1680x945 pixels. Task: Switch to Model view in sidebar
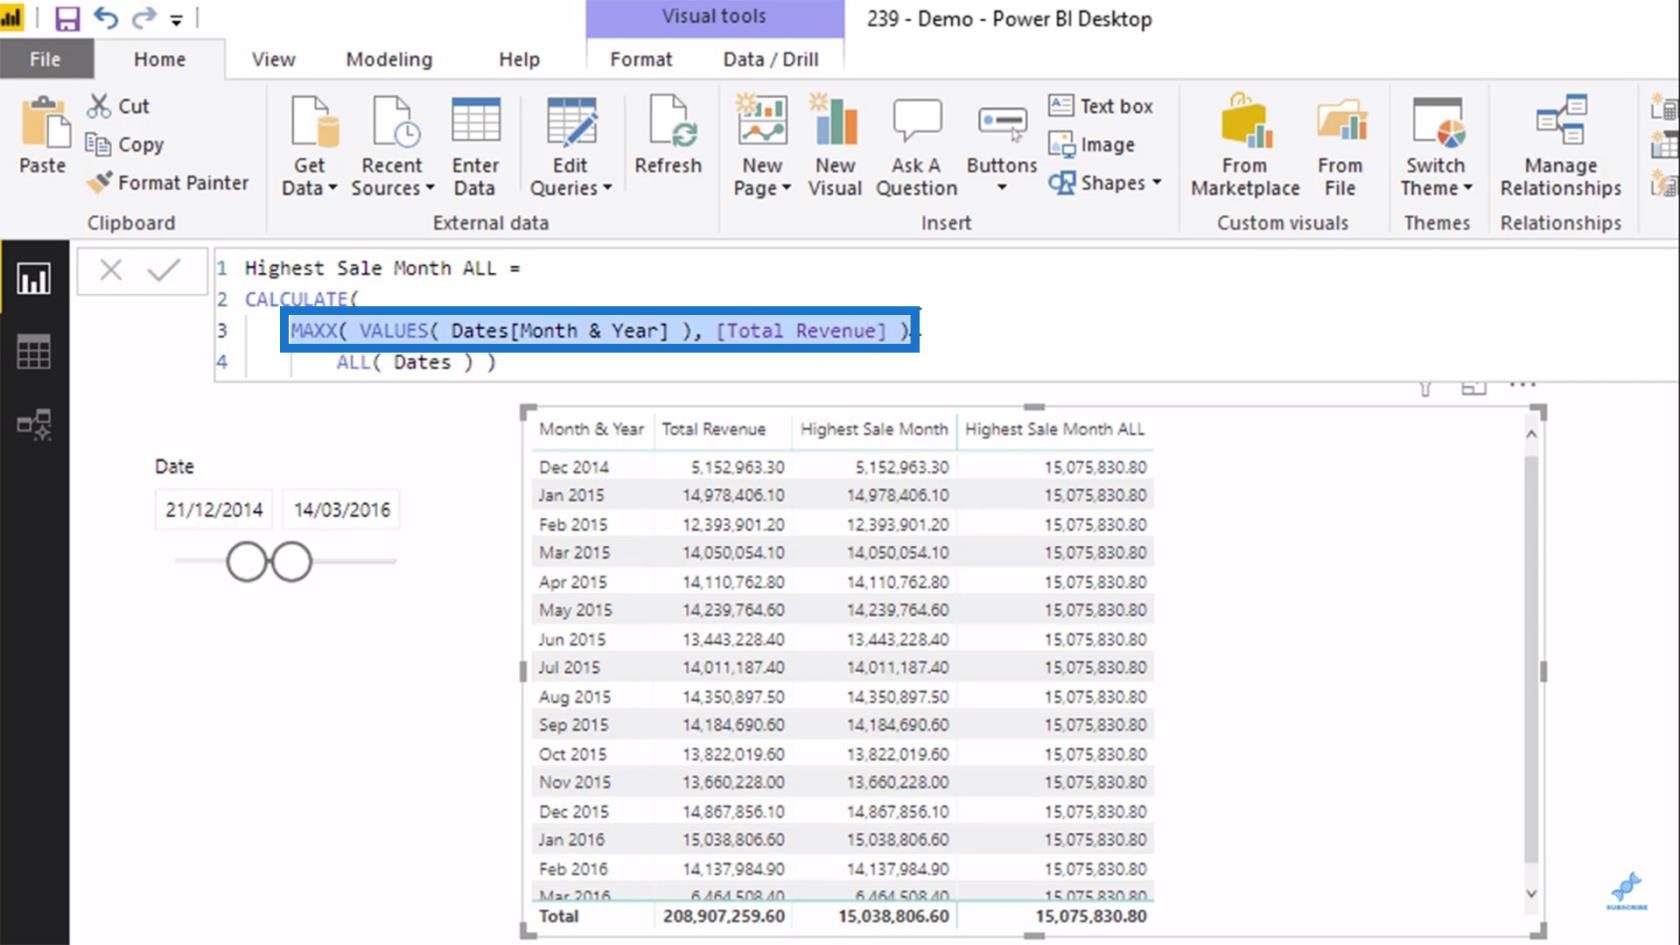point(34,425)
